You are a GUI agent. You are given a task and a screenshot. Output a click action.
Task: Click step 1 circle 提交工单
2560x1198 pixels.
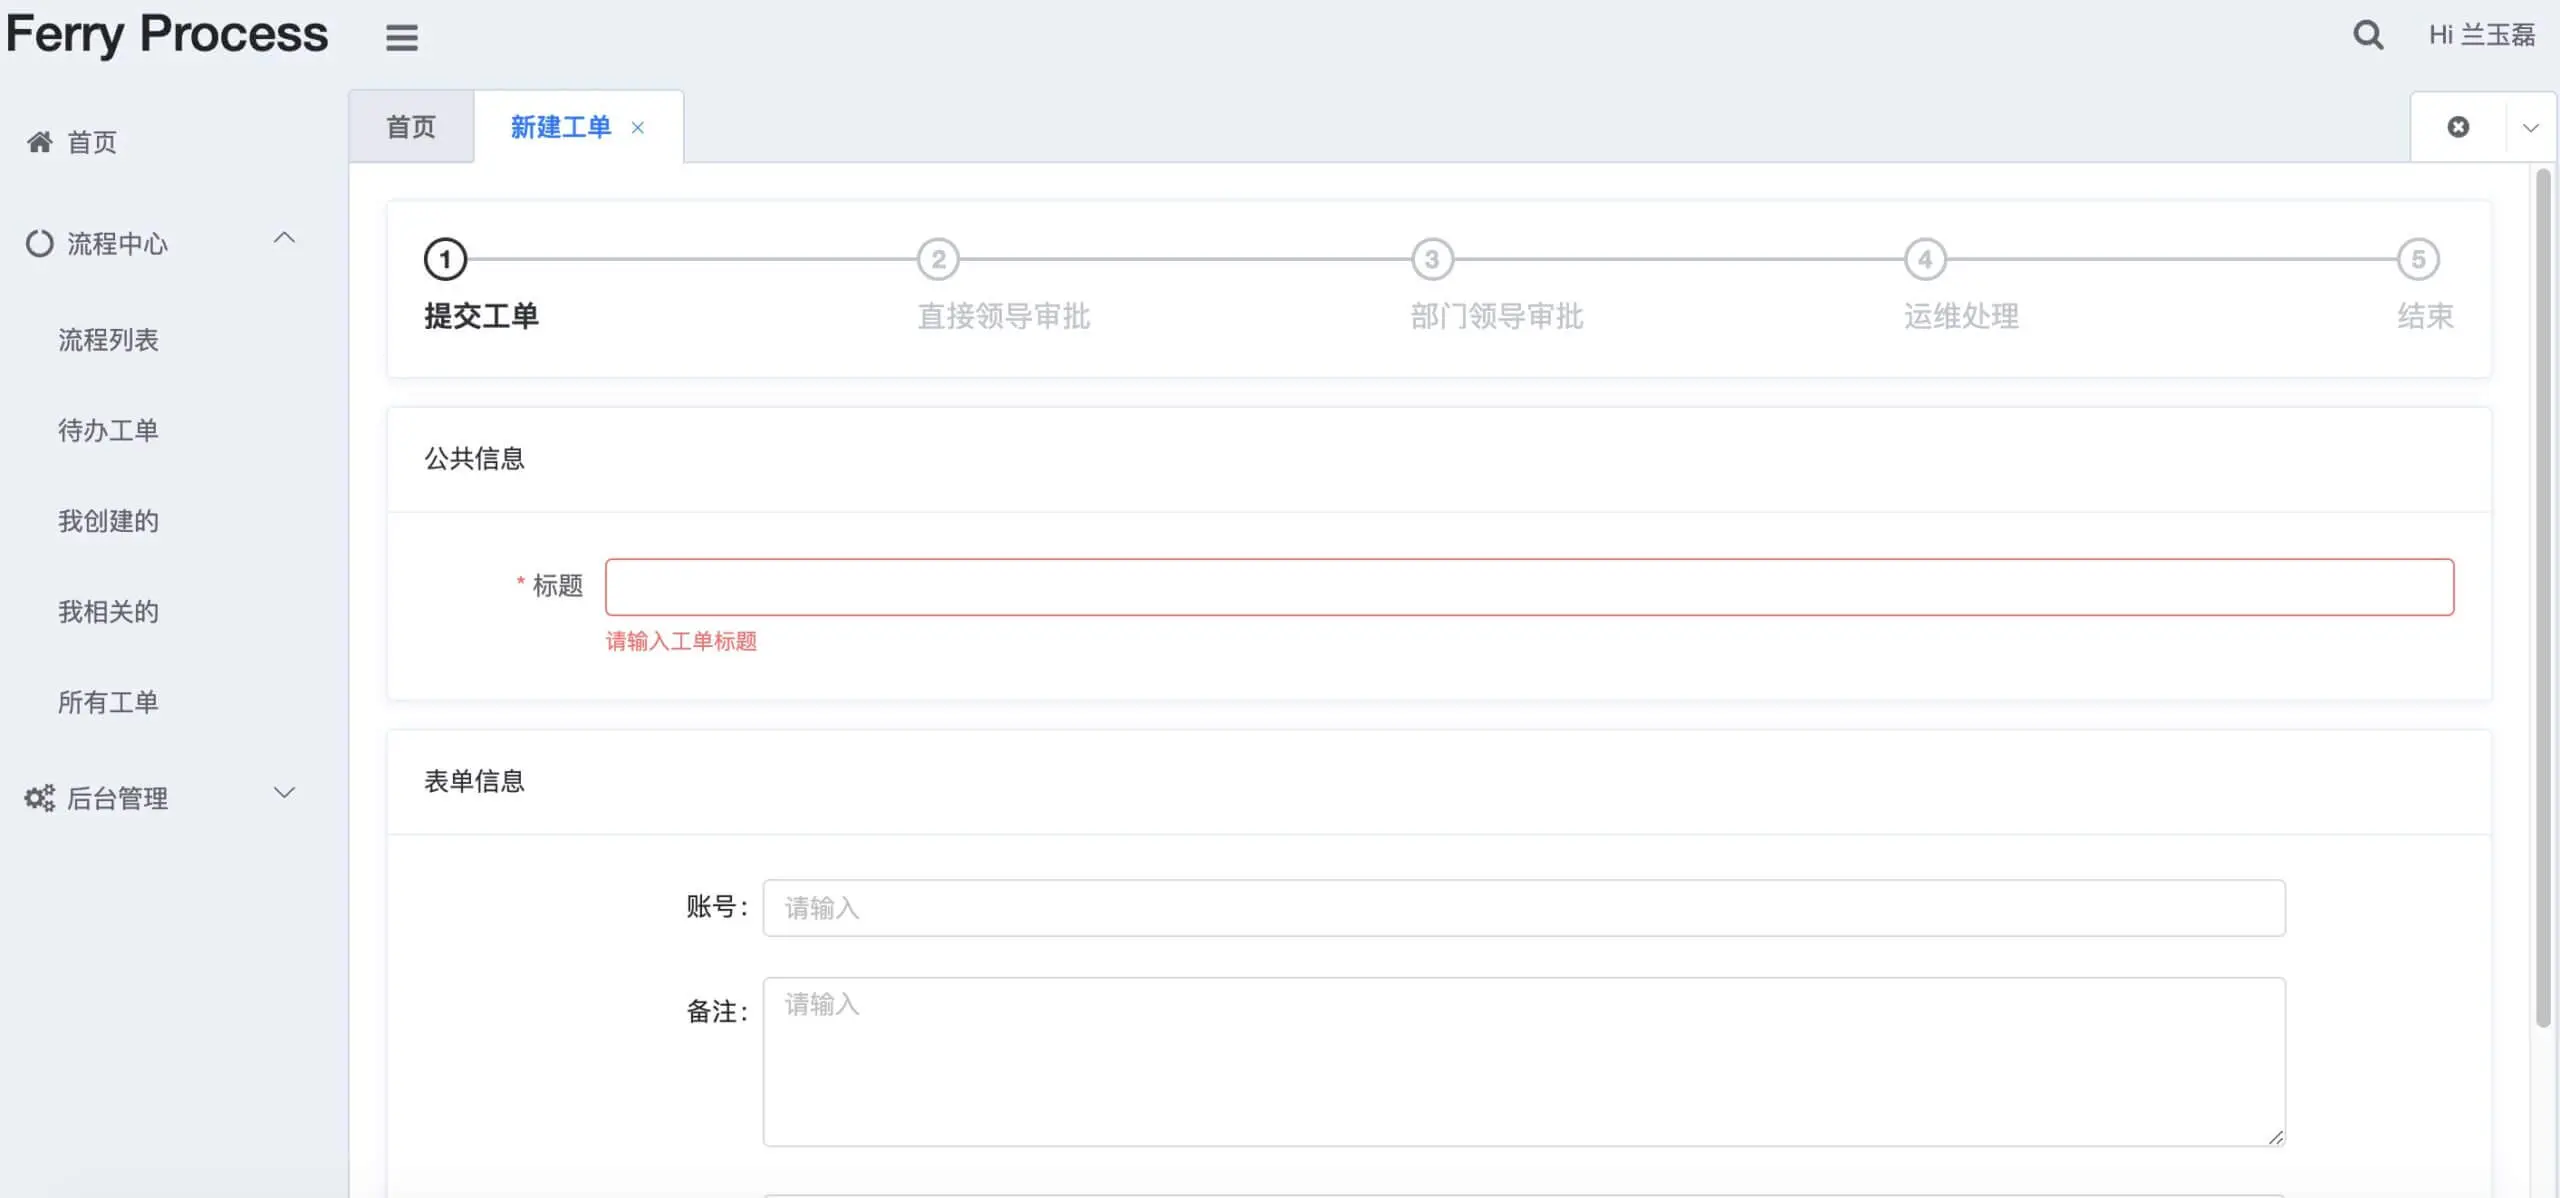tap(446, 260)
